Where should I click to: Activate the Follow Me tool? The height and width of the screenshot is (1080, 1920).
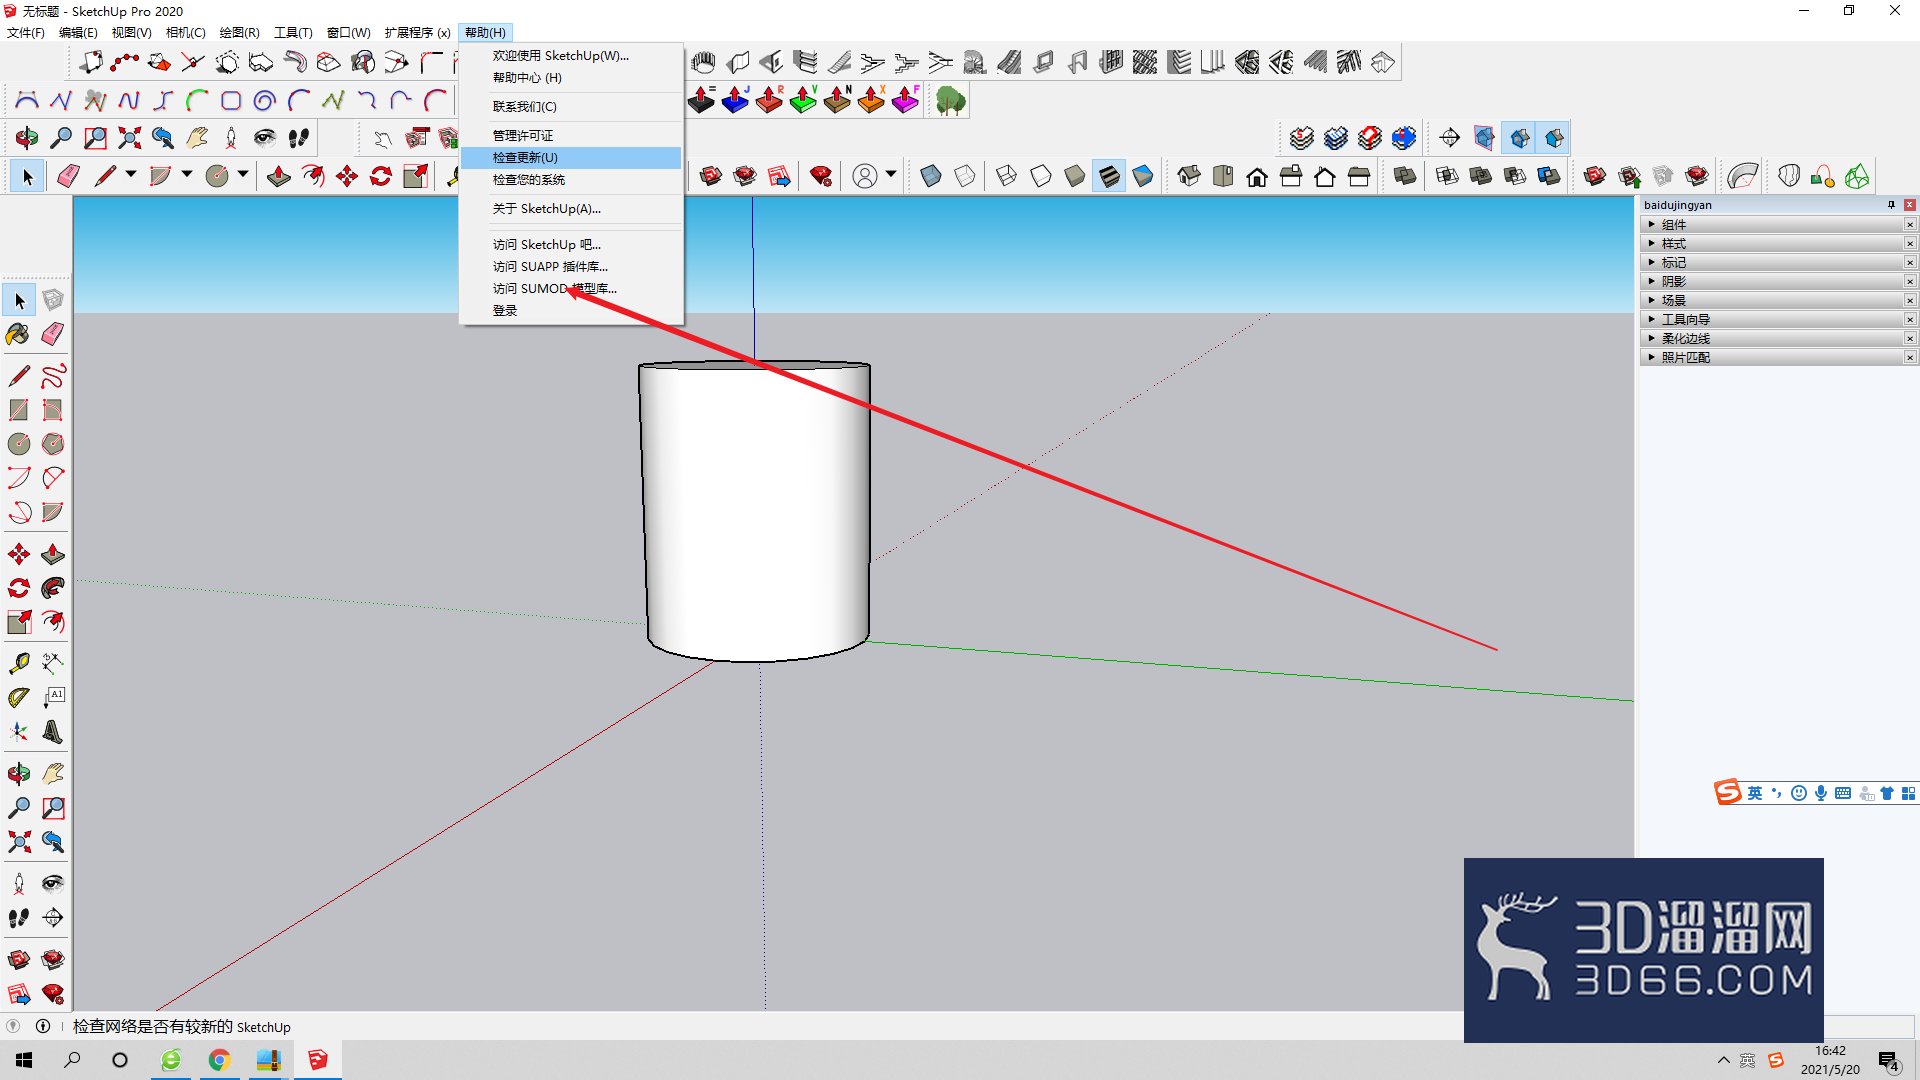tap(53, 588)
